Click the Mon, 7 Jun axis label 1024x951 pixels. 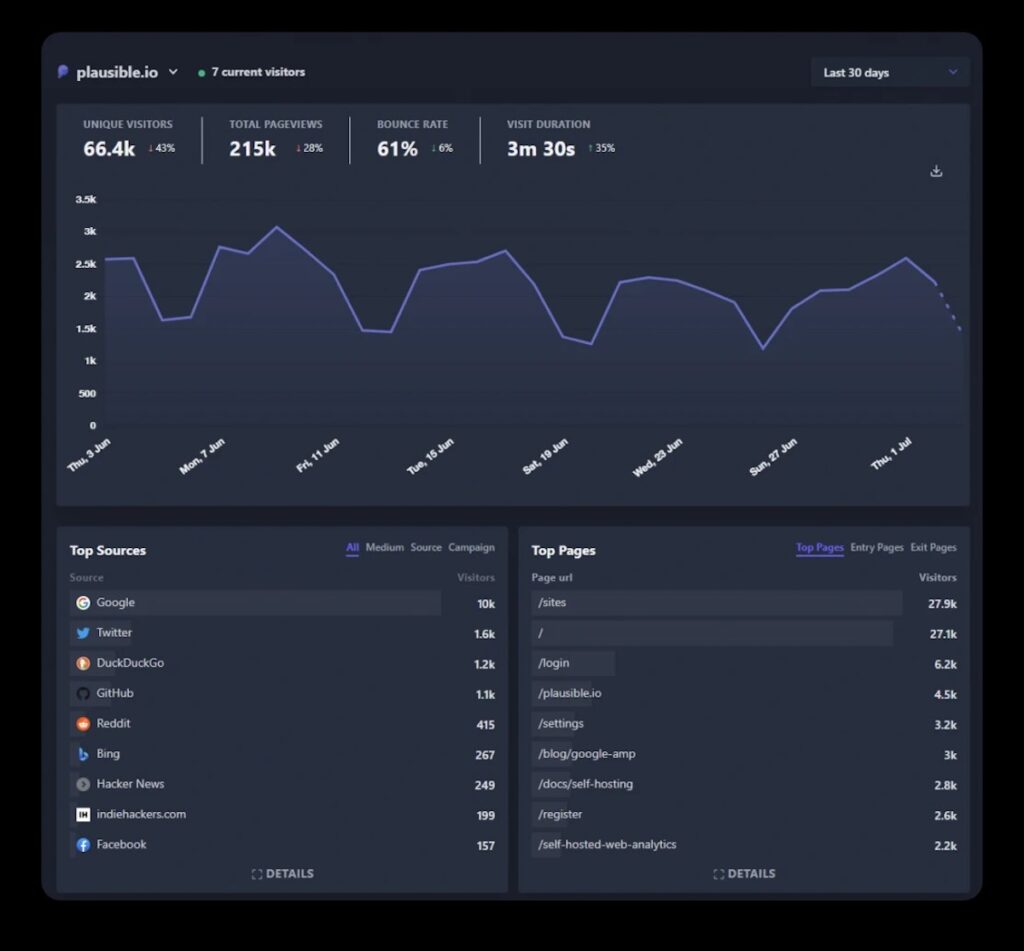point(202,456)
